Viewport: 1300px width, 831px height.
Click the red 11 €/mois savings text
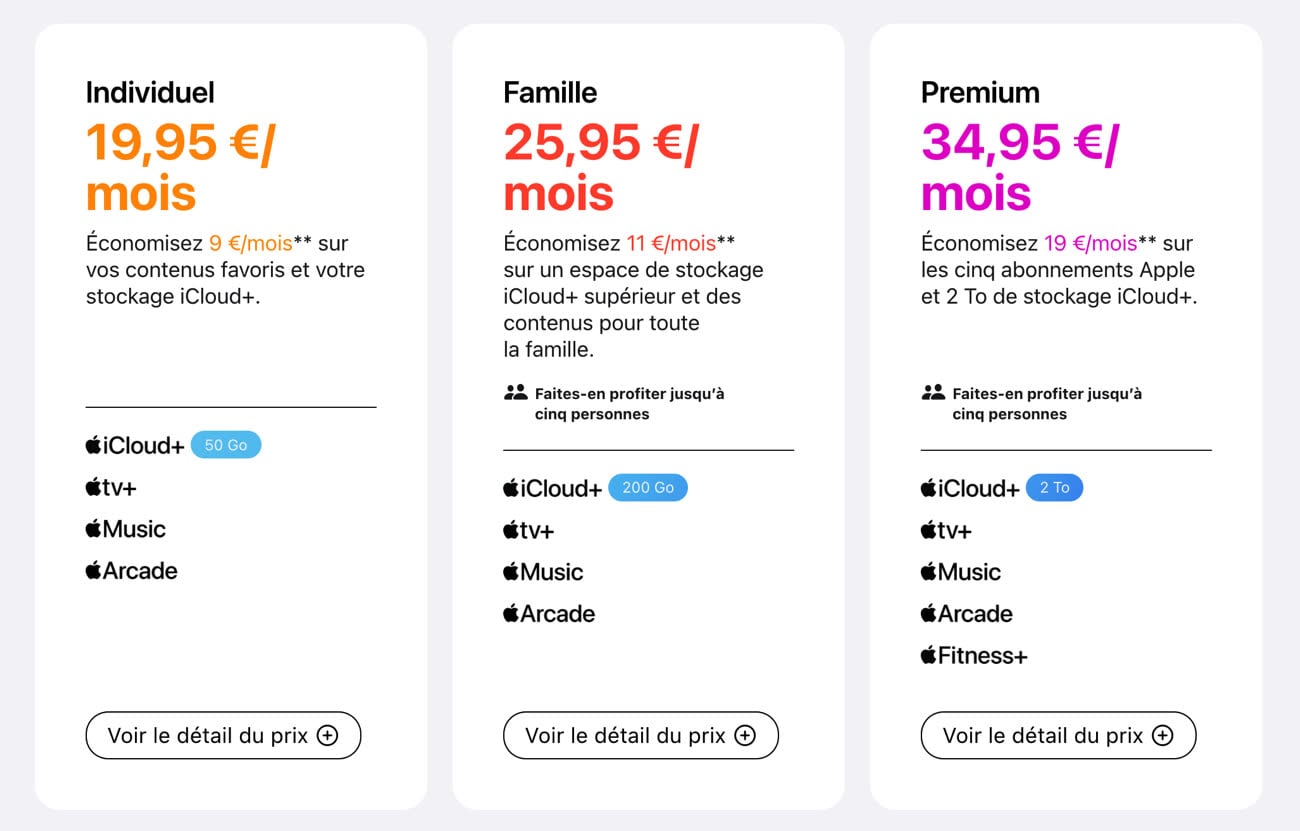click(x=670, y=243)
